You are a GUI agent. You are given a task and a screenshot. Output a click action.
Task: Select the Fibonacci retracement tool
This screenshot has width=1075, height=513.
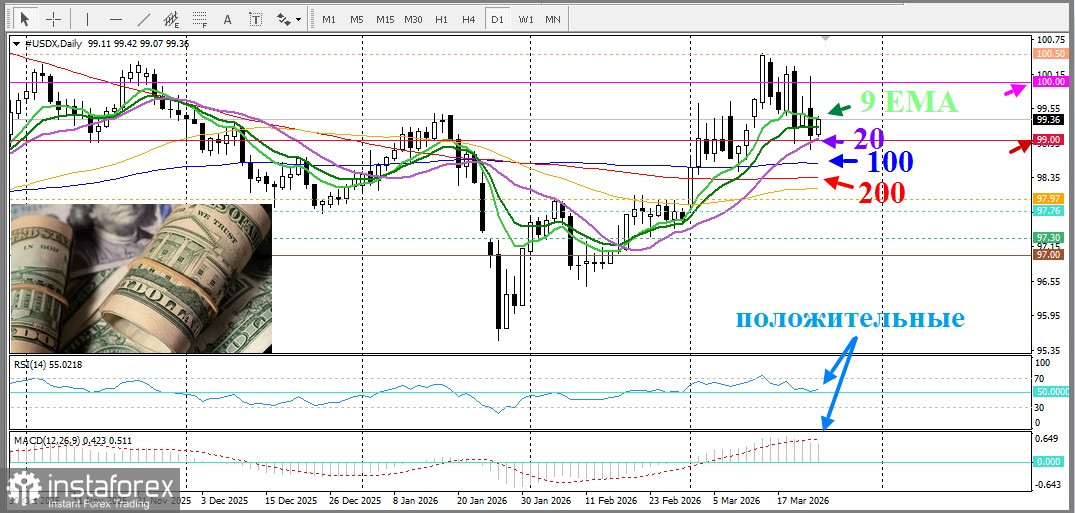click(201, 18)
